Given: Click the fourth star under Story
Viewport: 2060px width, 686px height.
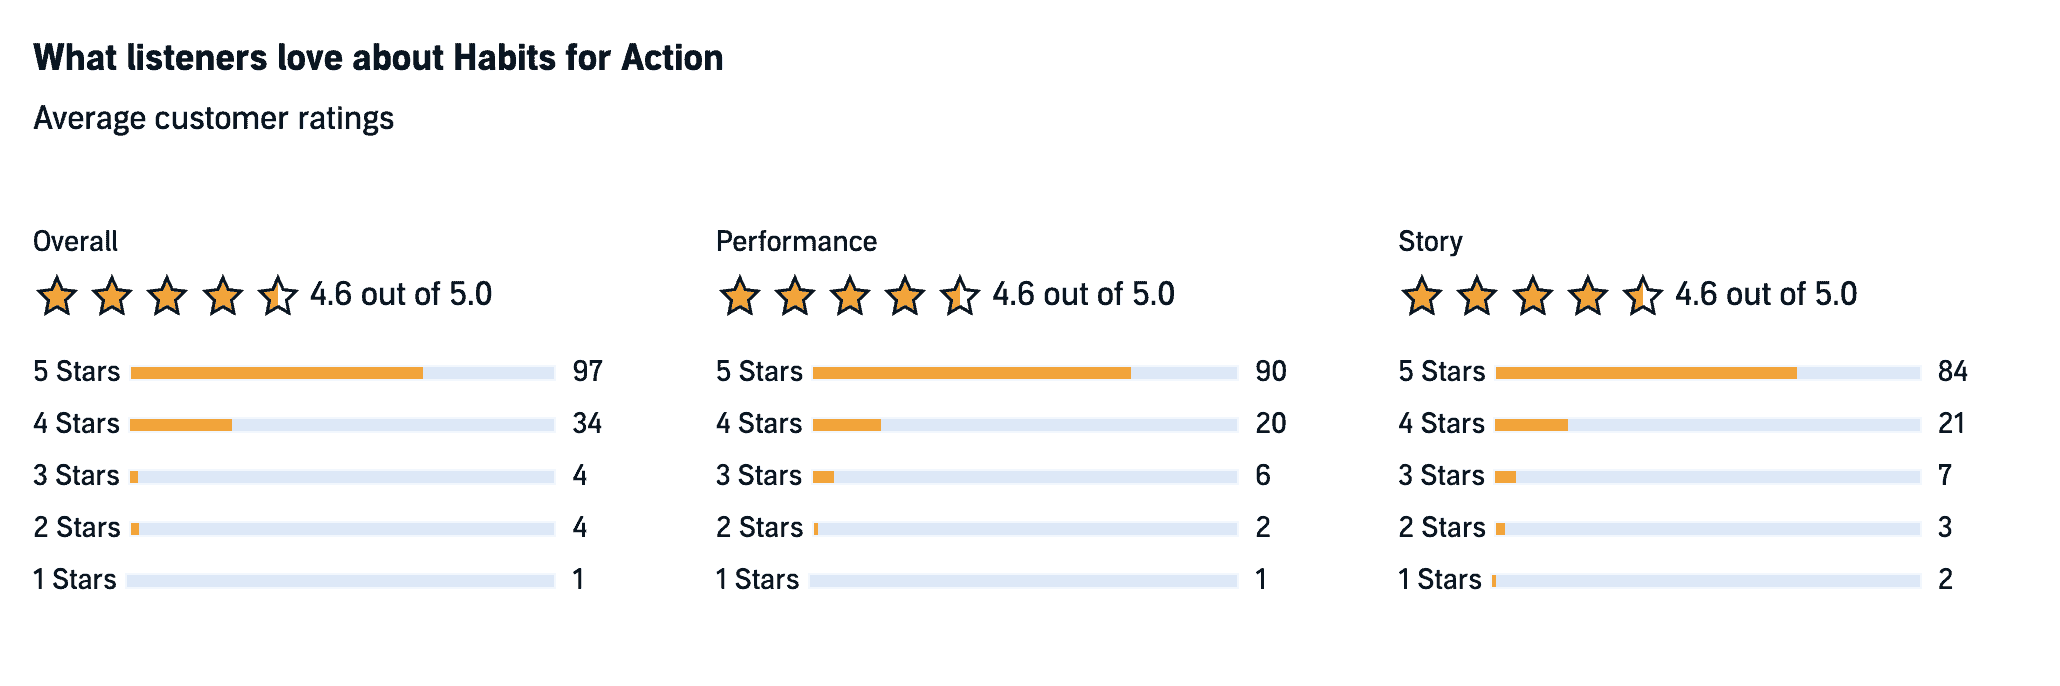Looking at the screenshot, I should pyautogui.click(x=1587, y=297).
